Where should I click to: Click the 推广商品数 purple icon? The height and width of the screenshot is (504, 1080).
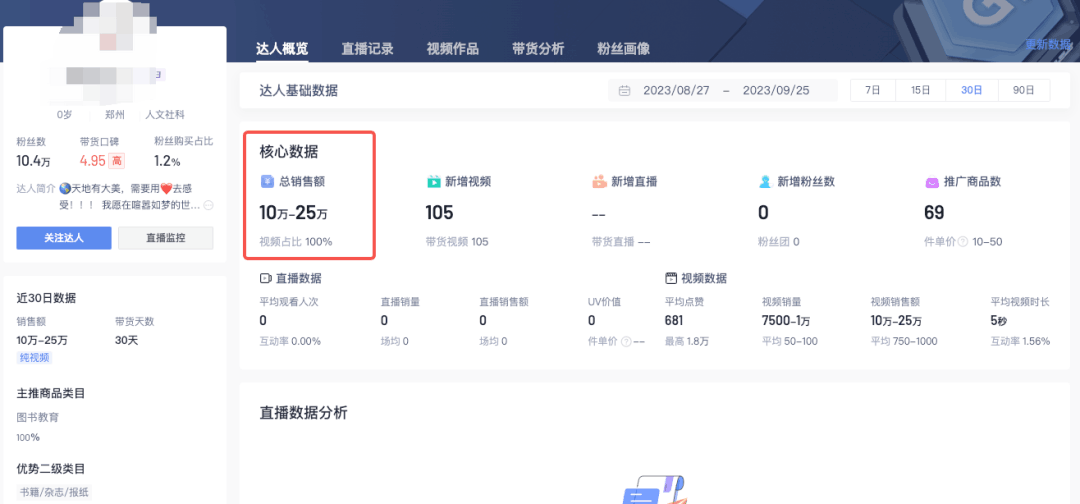pyautogui.click(x=931, y=182)
